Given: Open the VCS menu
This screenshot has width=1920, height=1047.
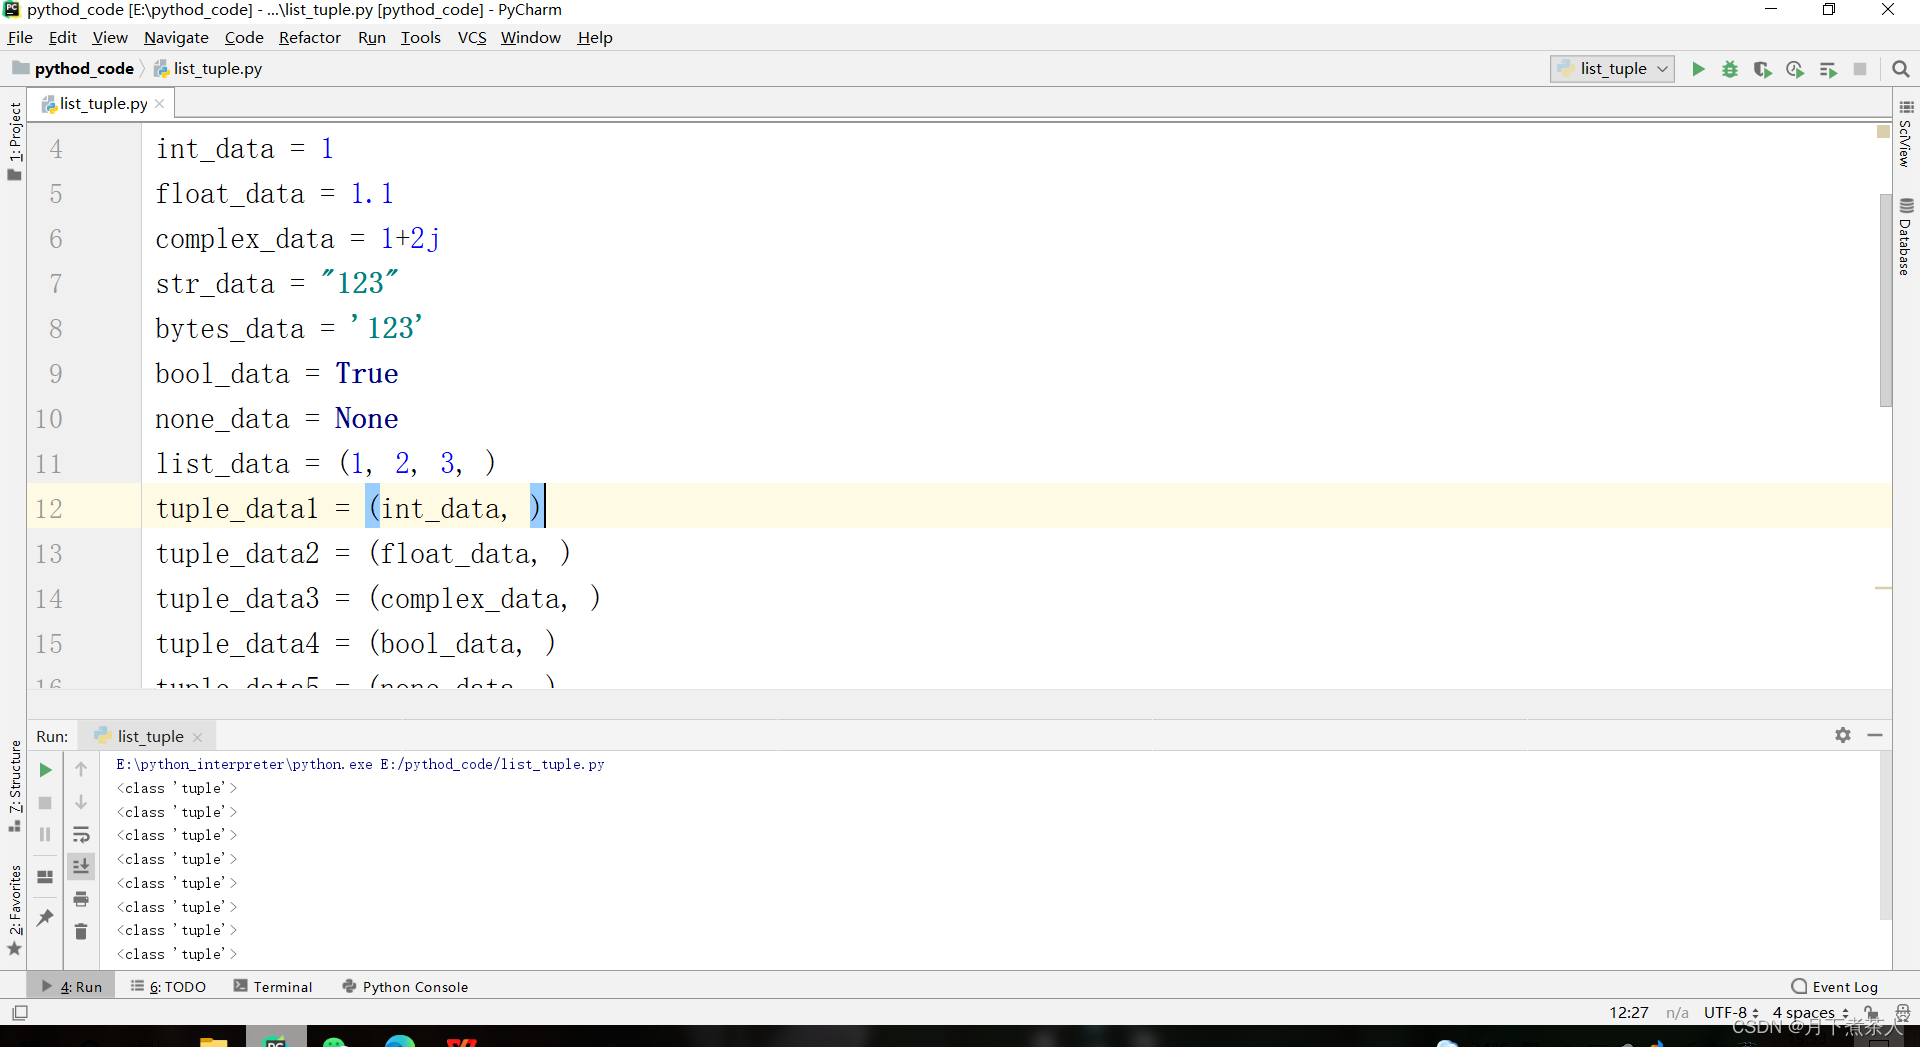Looking at the screenshot, I should point(472,37).
